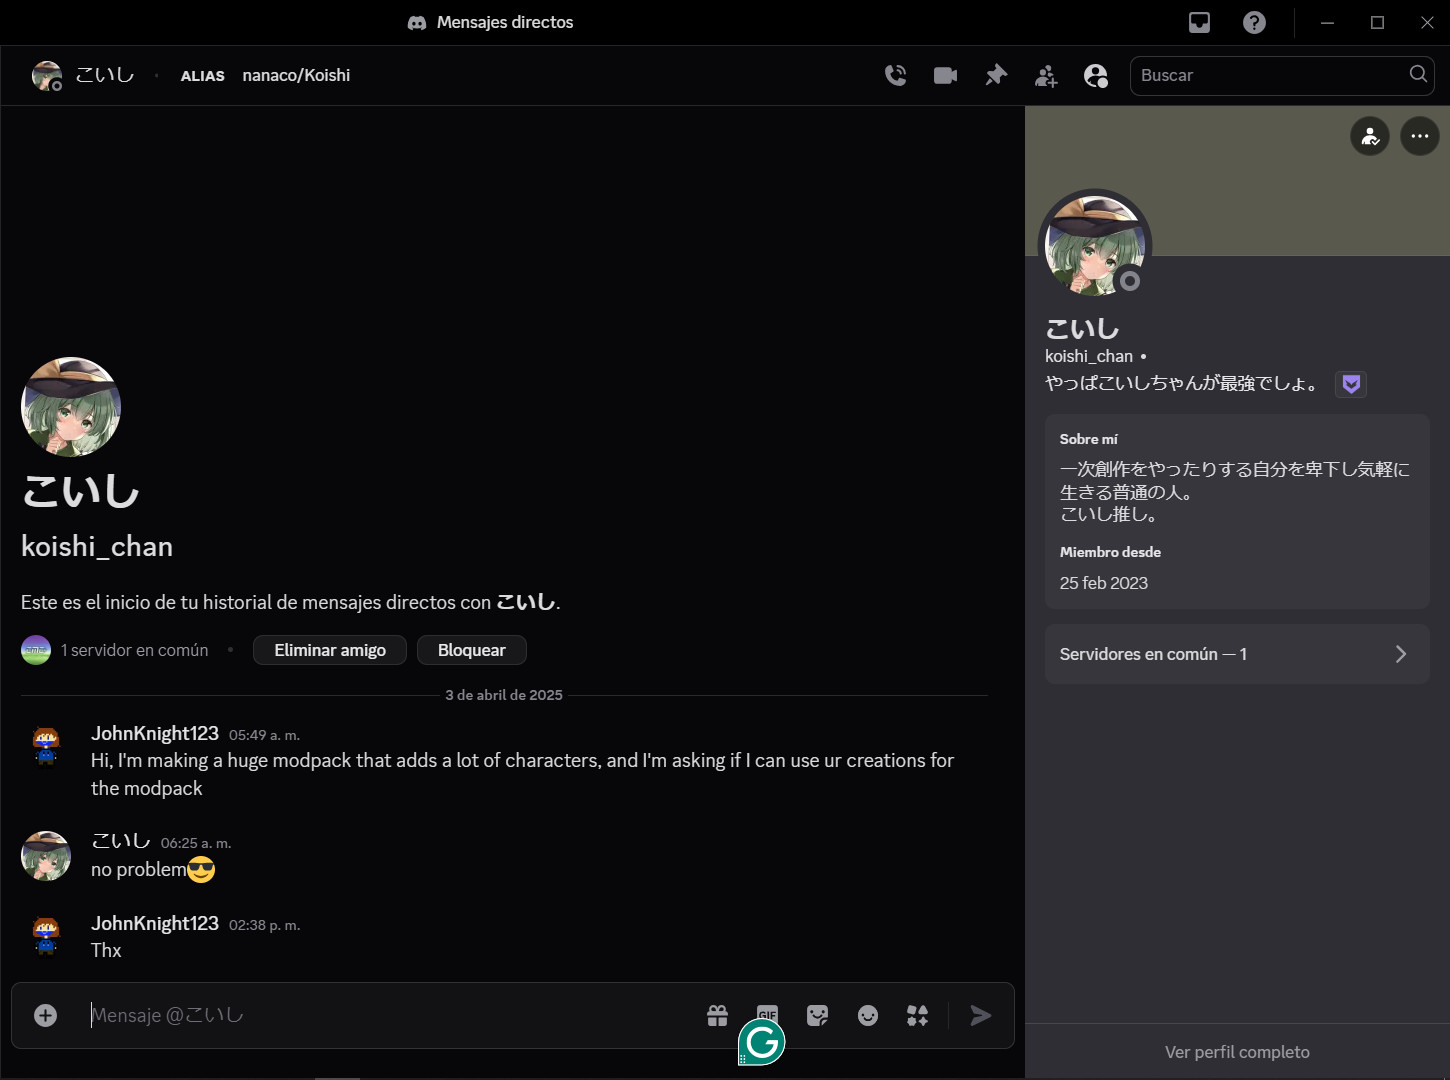Click the Eliminar amigo button
Image resolution: width=1450 pixels, height=1080 pixels.
[x=330, y=650]
